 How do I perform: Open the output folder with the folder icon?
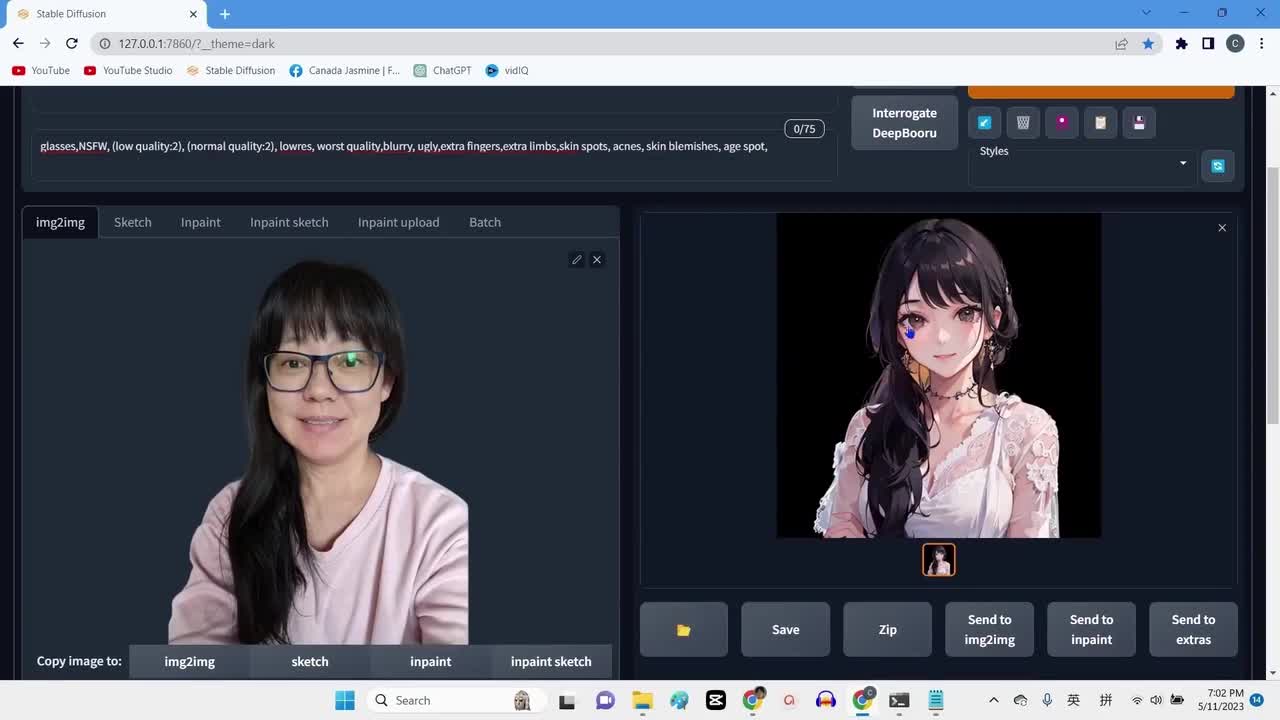point(684,630)
